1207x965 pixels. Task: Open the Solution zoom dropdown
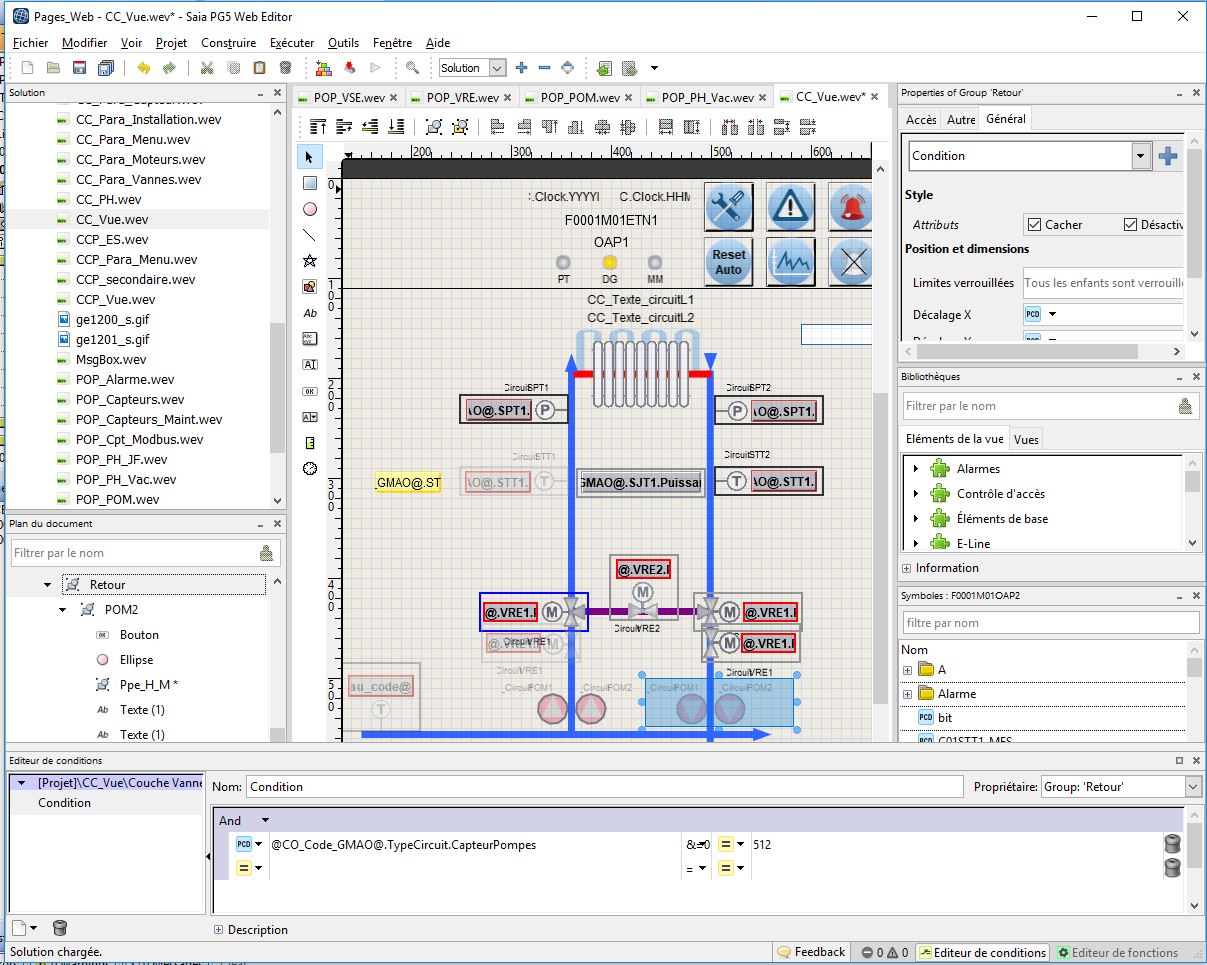[x=497, y=68]
